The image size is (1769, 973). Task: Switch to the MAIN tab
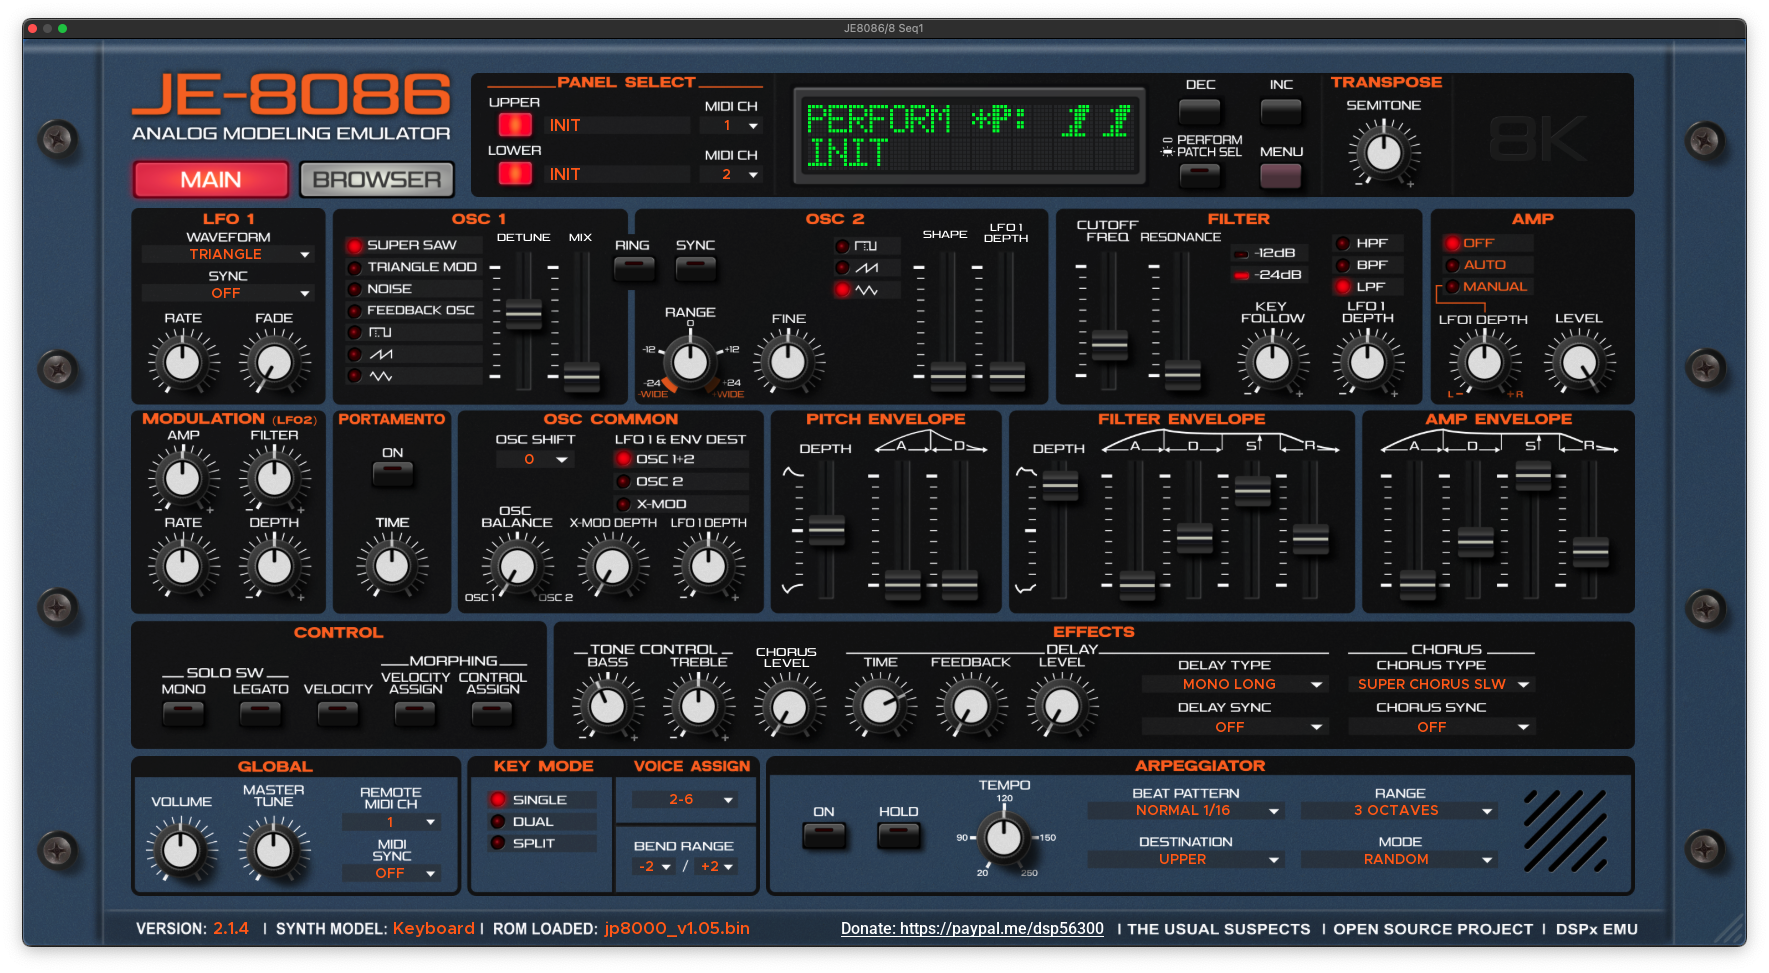click(x=211, y=180)
